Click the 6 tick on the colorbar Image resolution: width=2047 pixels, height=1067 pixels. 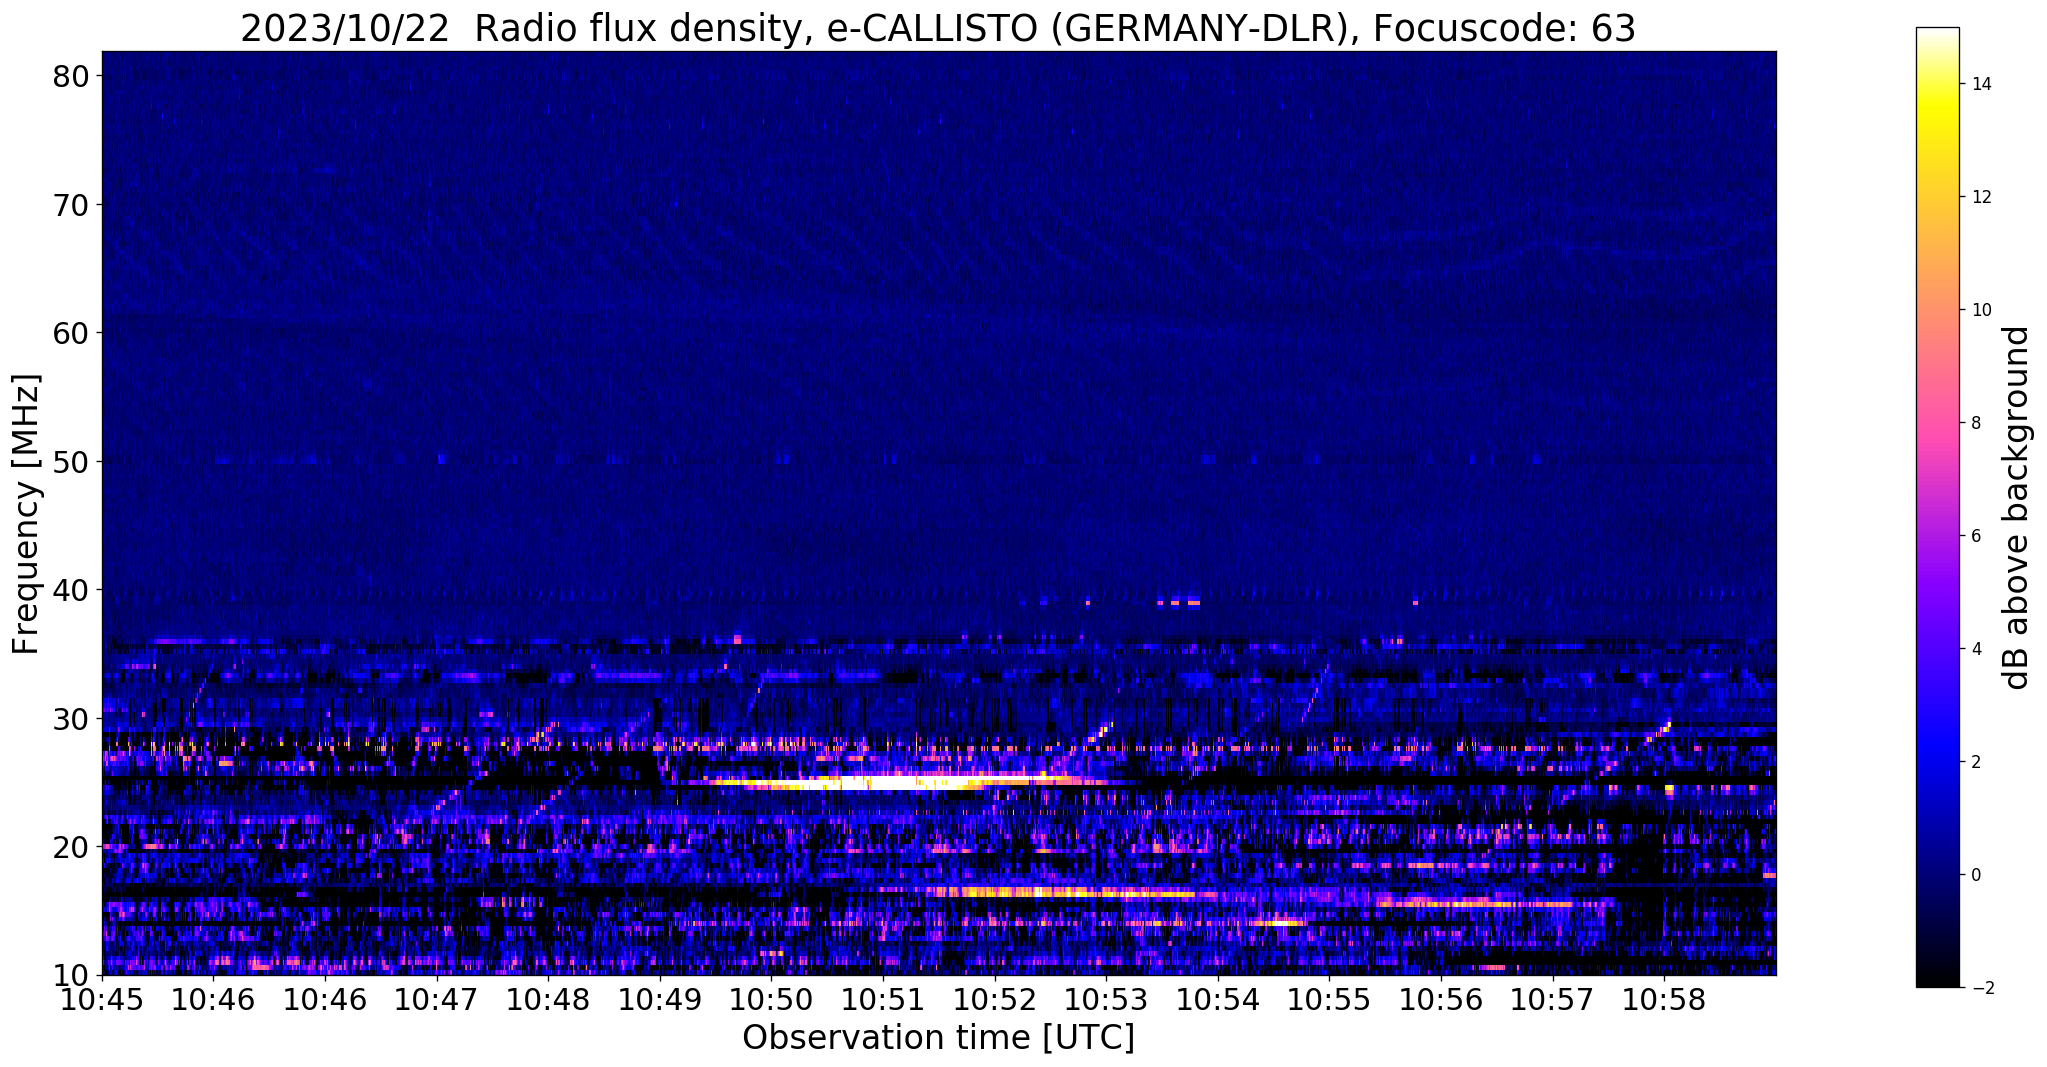click(x=1976, y=536)
